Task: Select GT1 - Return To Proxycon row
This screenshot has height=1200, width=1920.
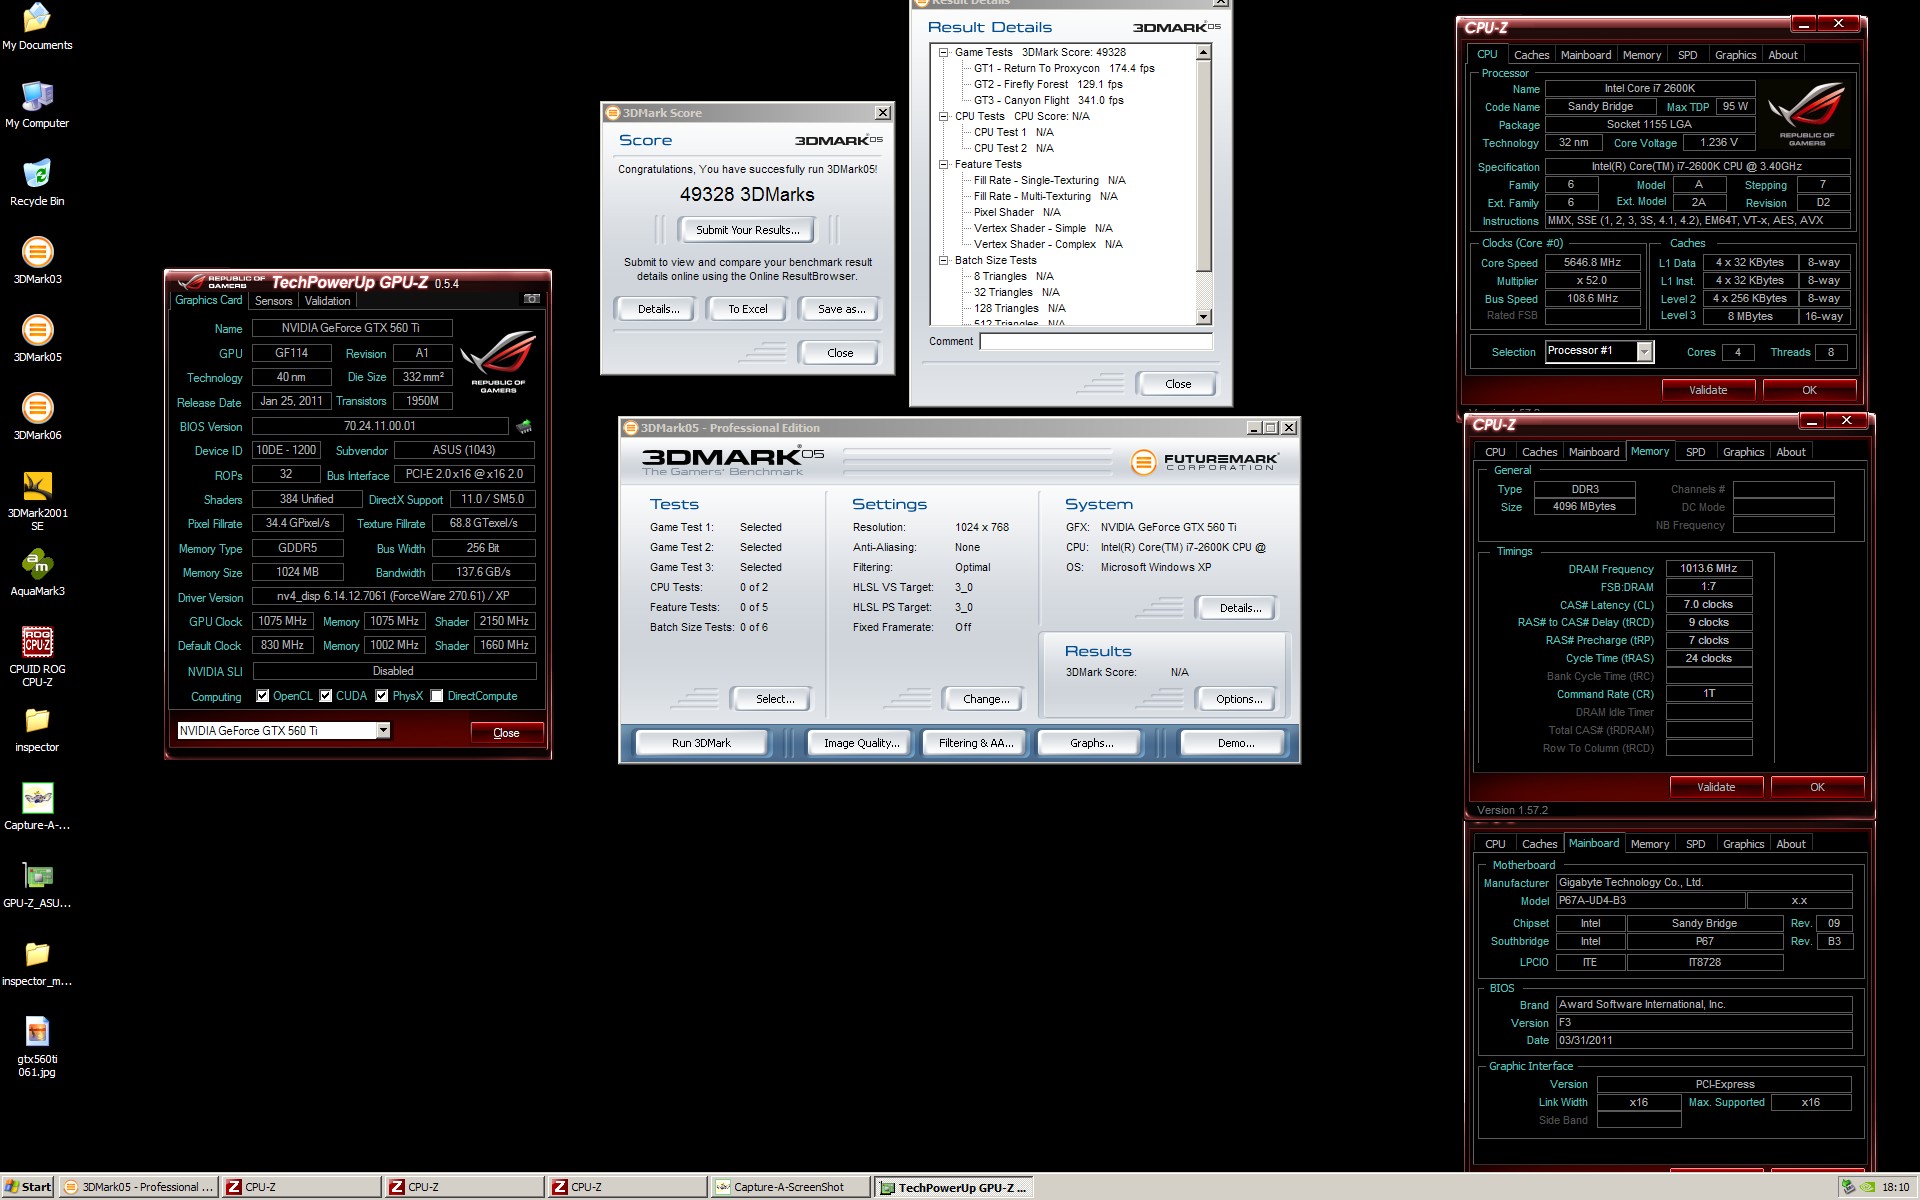Action: [x=1064, y=68]
